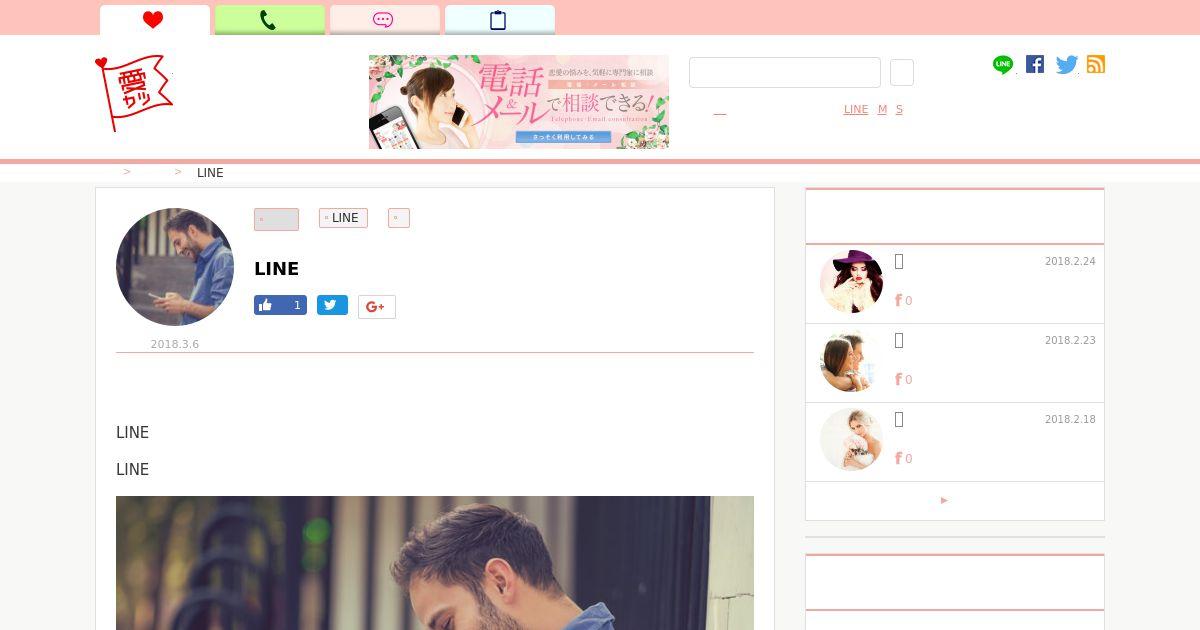Focus the header search input field
The height and width of the screenshot is (630, 1200).
tap(785, 73)
